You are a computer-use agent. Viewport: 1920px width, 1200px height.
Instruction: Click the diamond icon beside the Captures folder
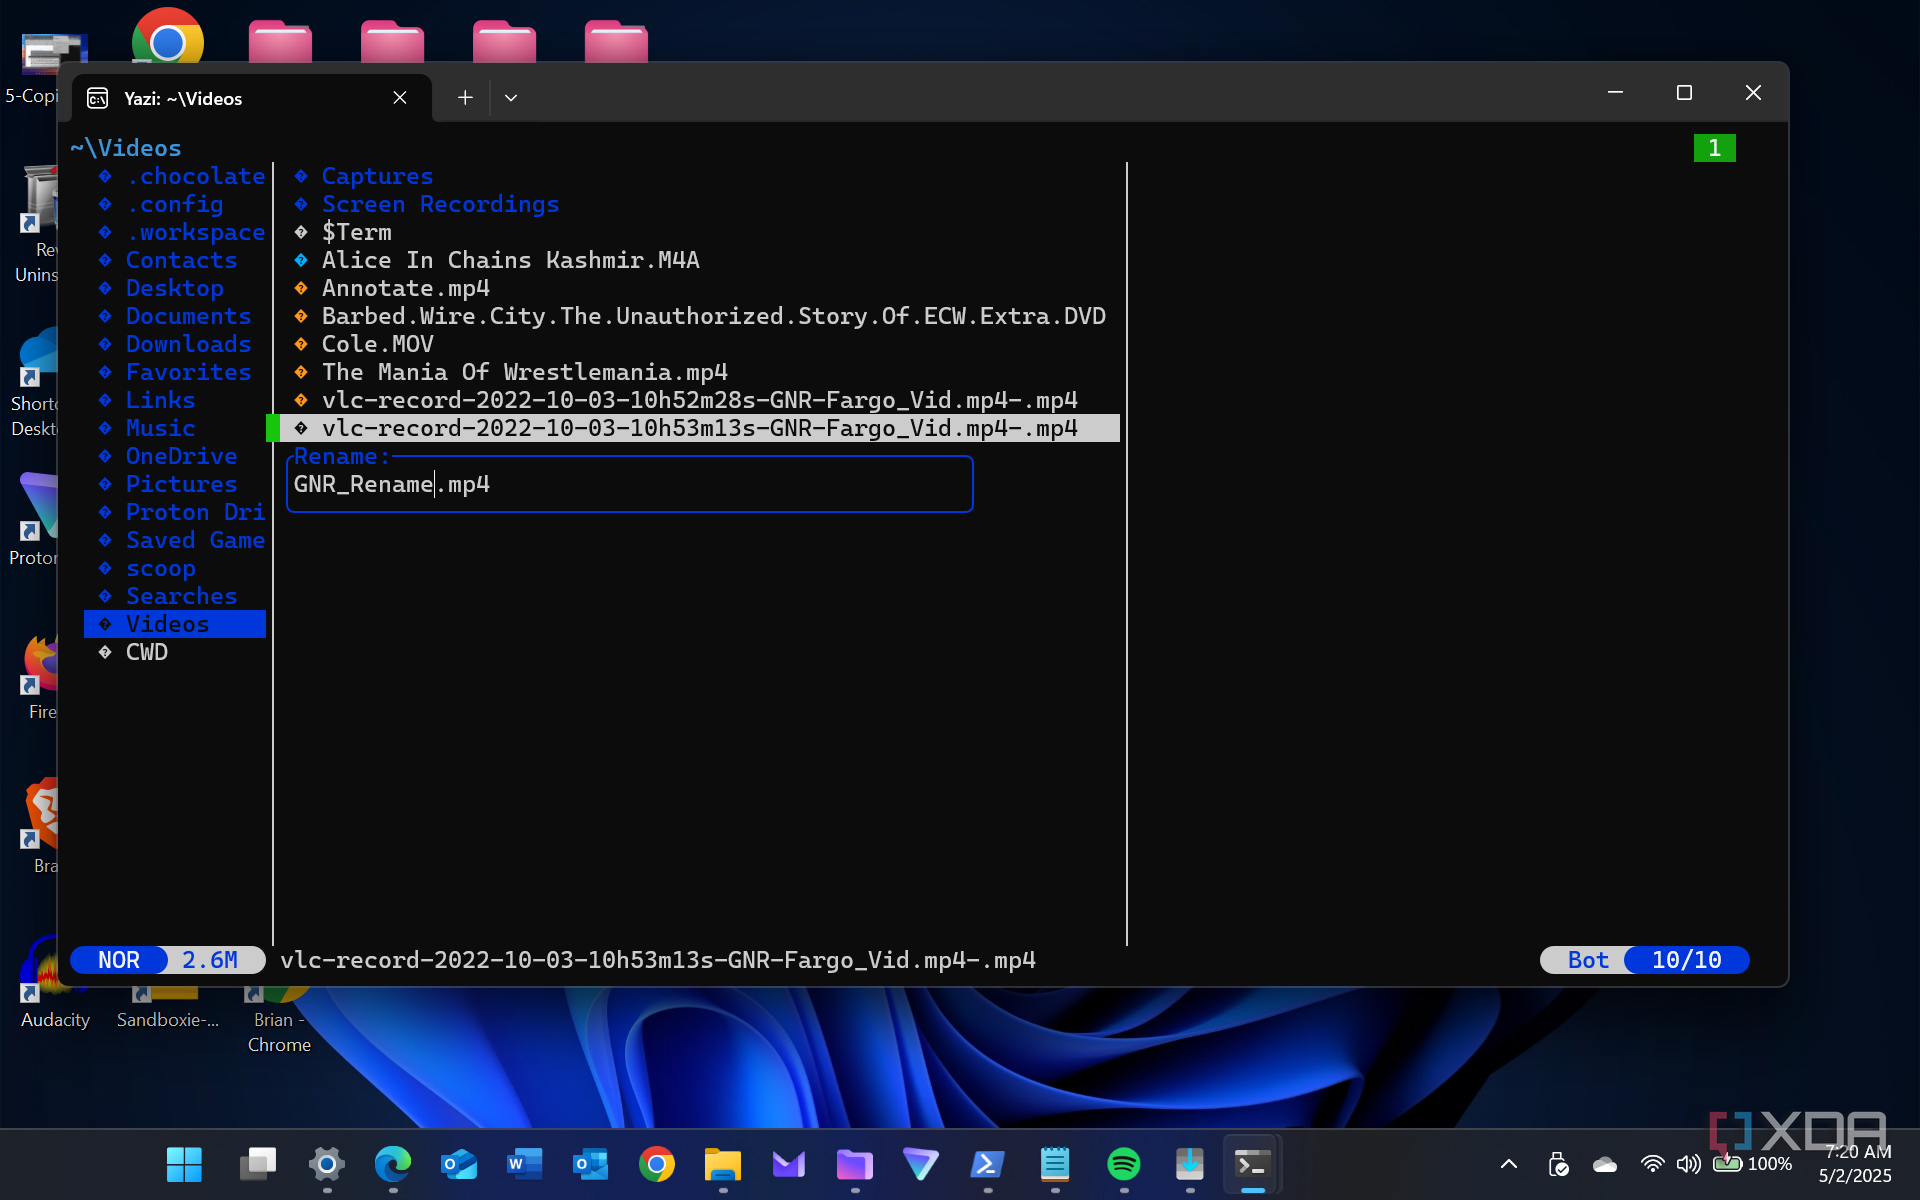[302, 176]
